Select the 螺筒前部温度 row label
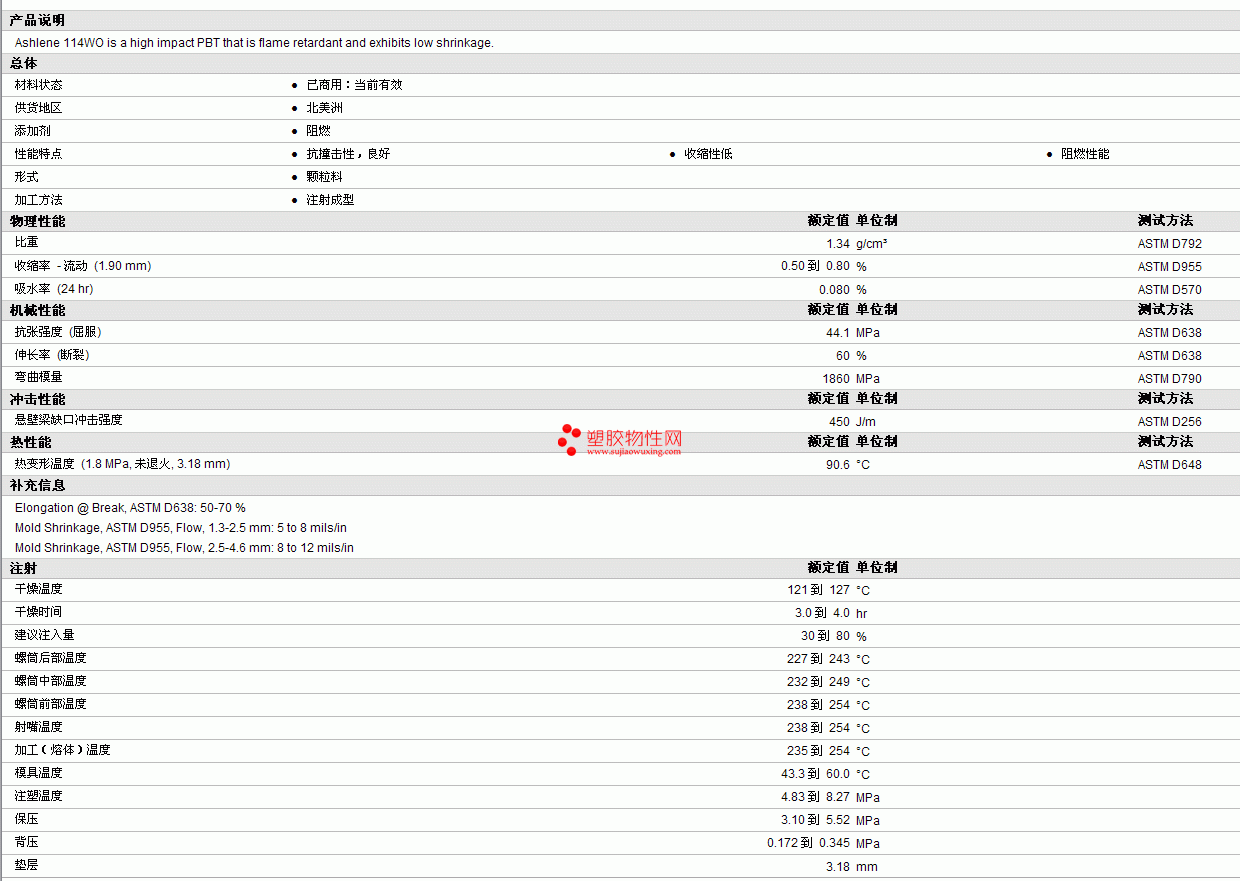 point(50,704)
